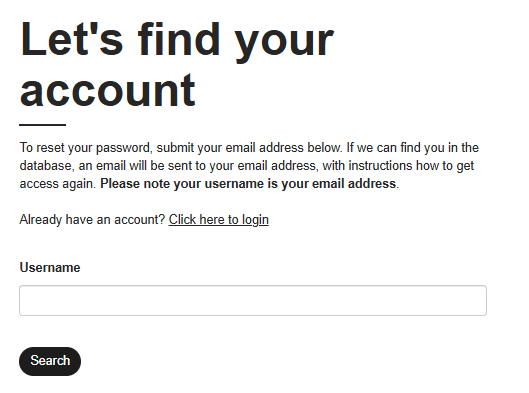This screenshot has height=393, width=529.
Task: Click the bold words 'email address'
Action: click(x=354, y=184)
